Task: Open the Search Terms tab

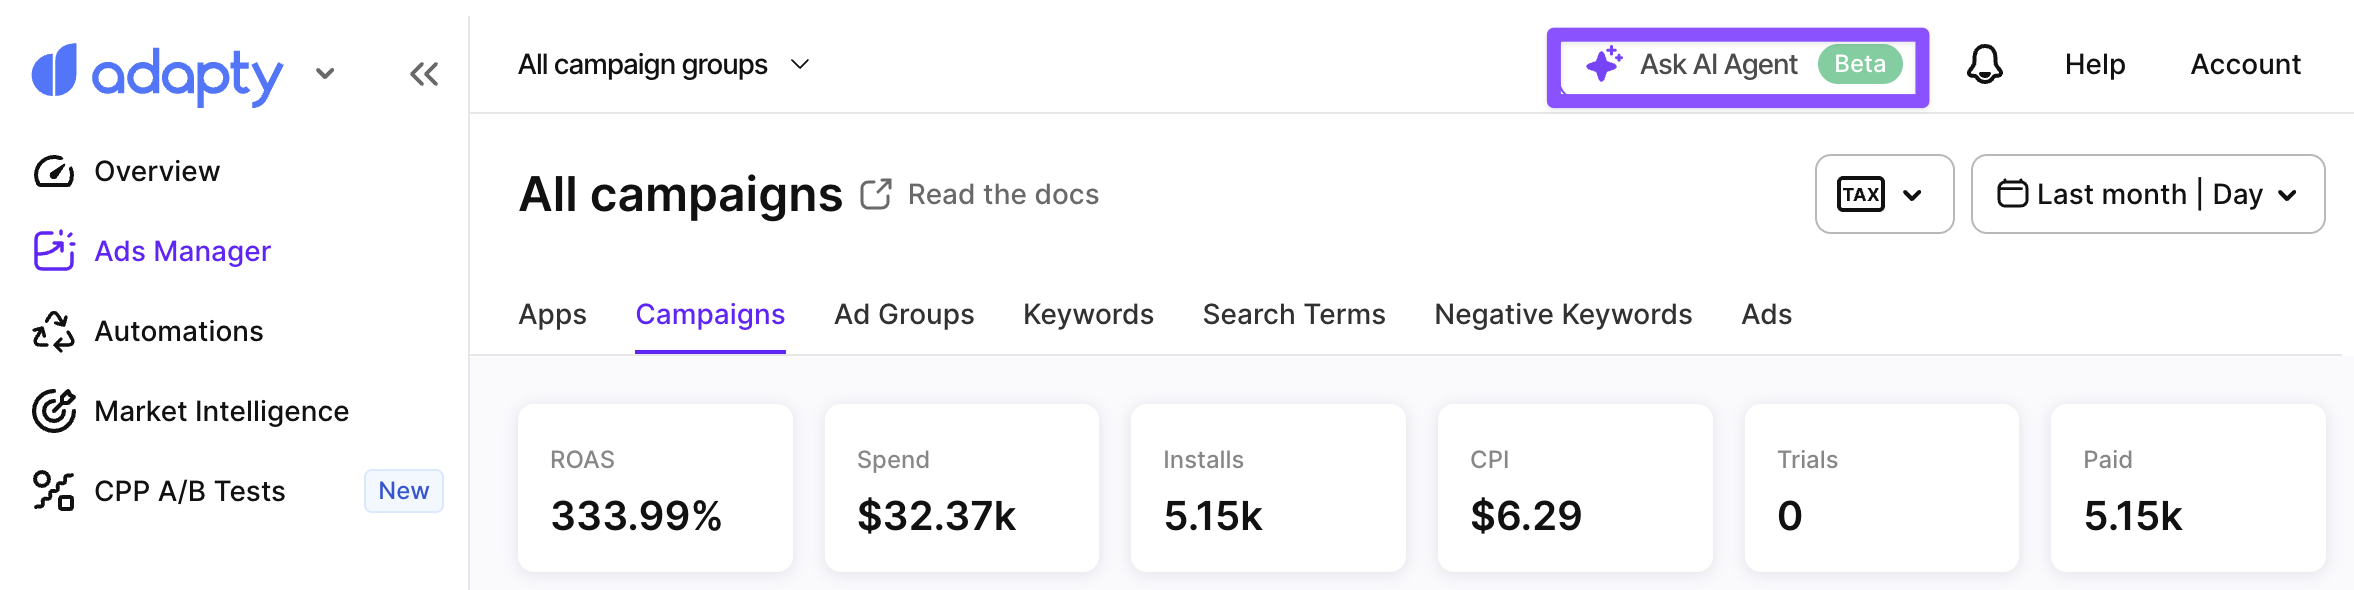Action: point(1294,315)
